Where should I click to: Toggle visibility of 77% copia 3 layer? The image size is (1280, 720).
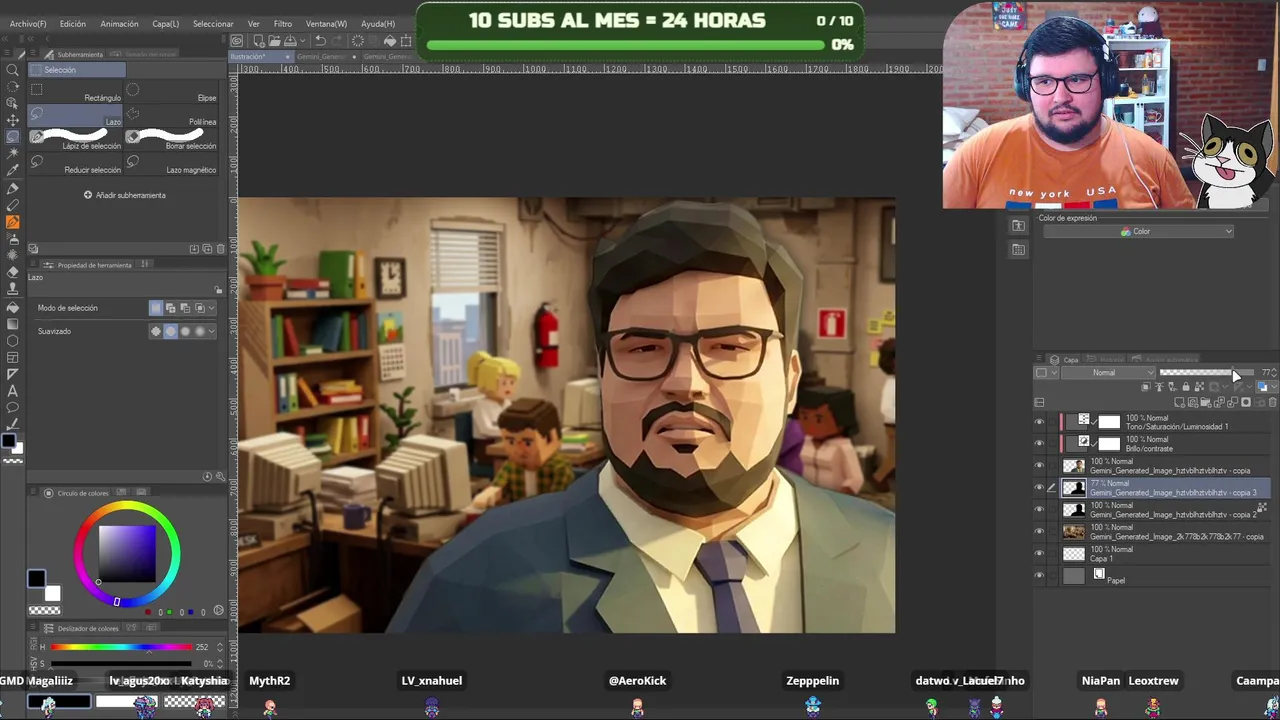(1039, 488)
